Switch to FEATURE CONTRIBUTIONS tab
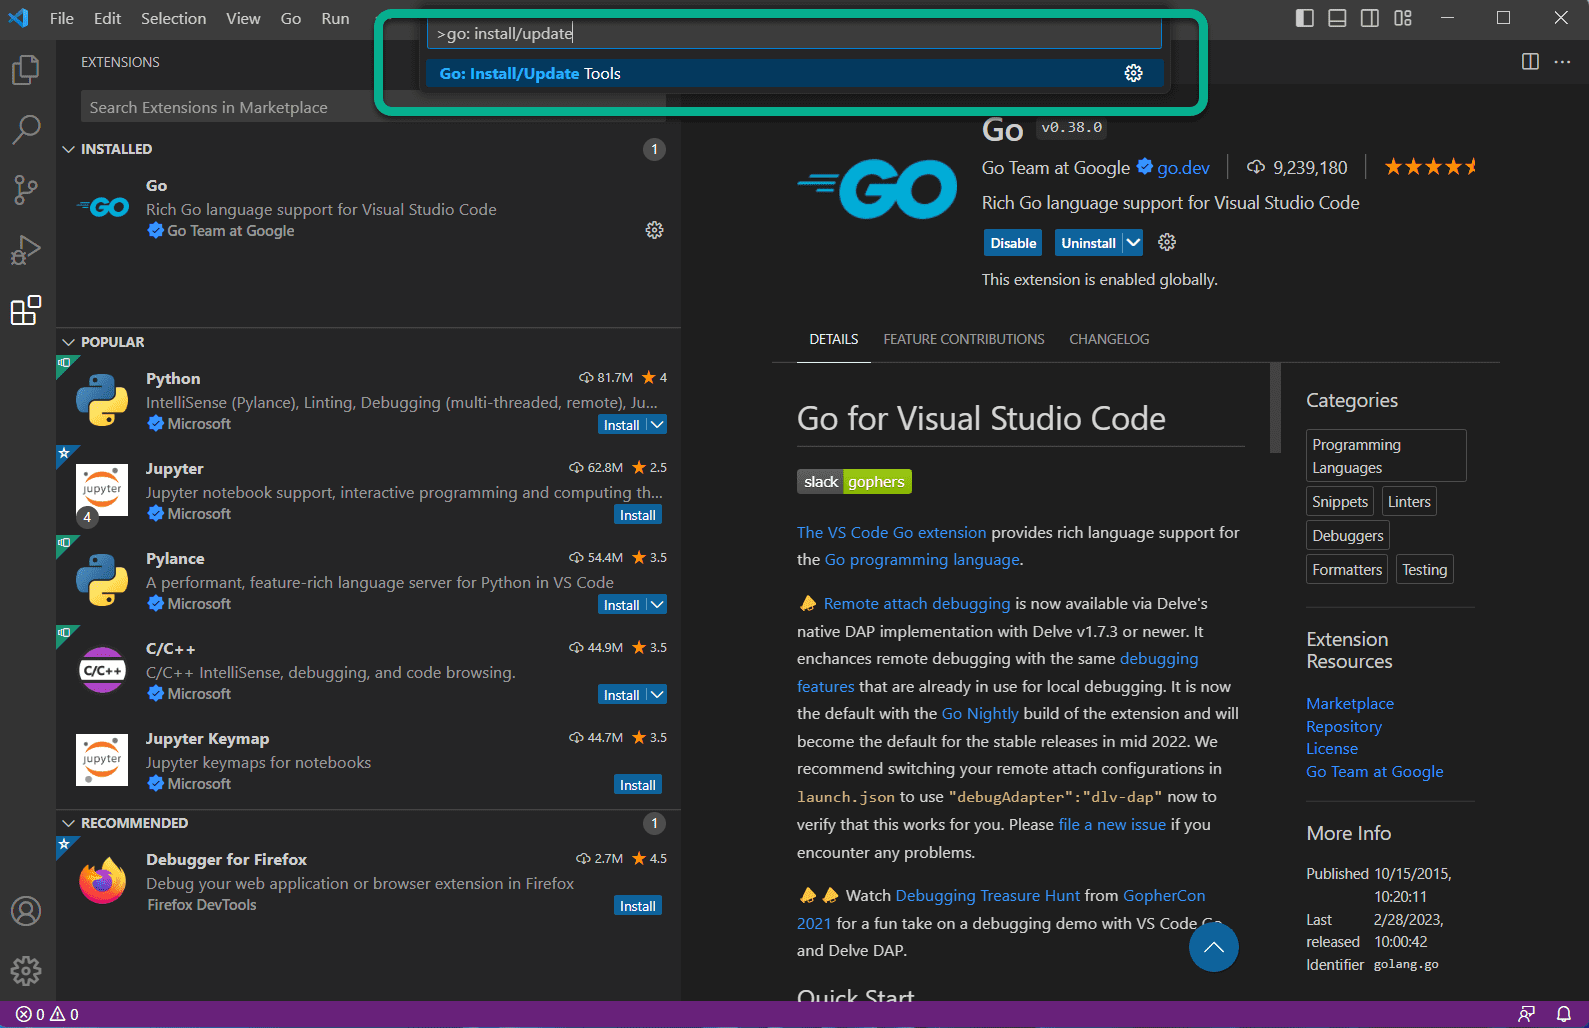The height and width of the screenshot is (1028, 1589). point(964,339)
